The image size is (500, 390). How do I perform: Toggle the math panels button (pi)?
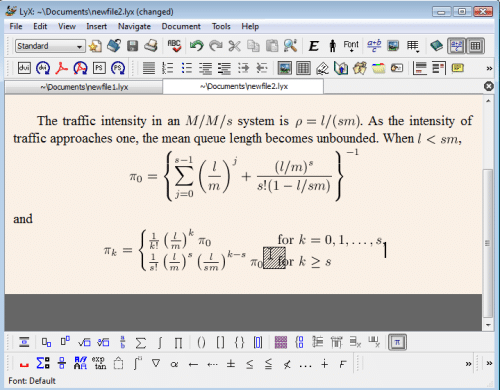click(397, 342)
